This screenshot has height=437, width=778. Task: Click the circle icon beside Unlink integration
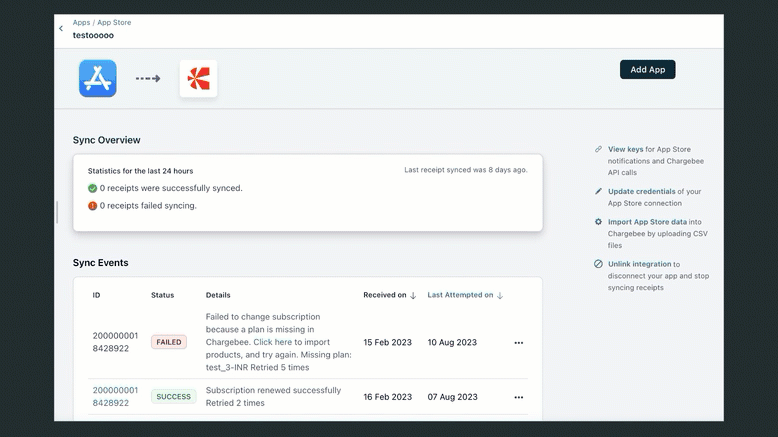(598, 264)
